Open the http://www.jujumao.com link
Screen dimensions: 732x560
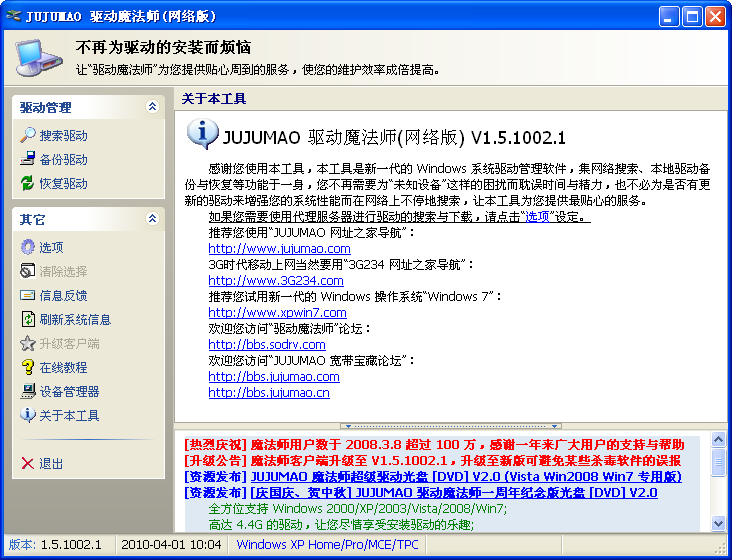[x=279, y=248]
